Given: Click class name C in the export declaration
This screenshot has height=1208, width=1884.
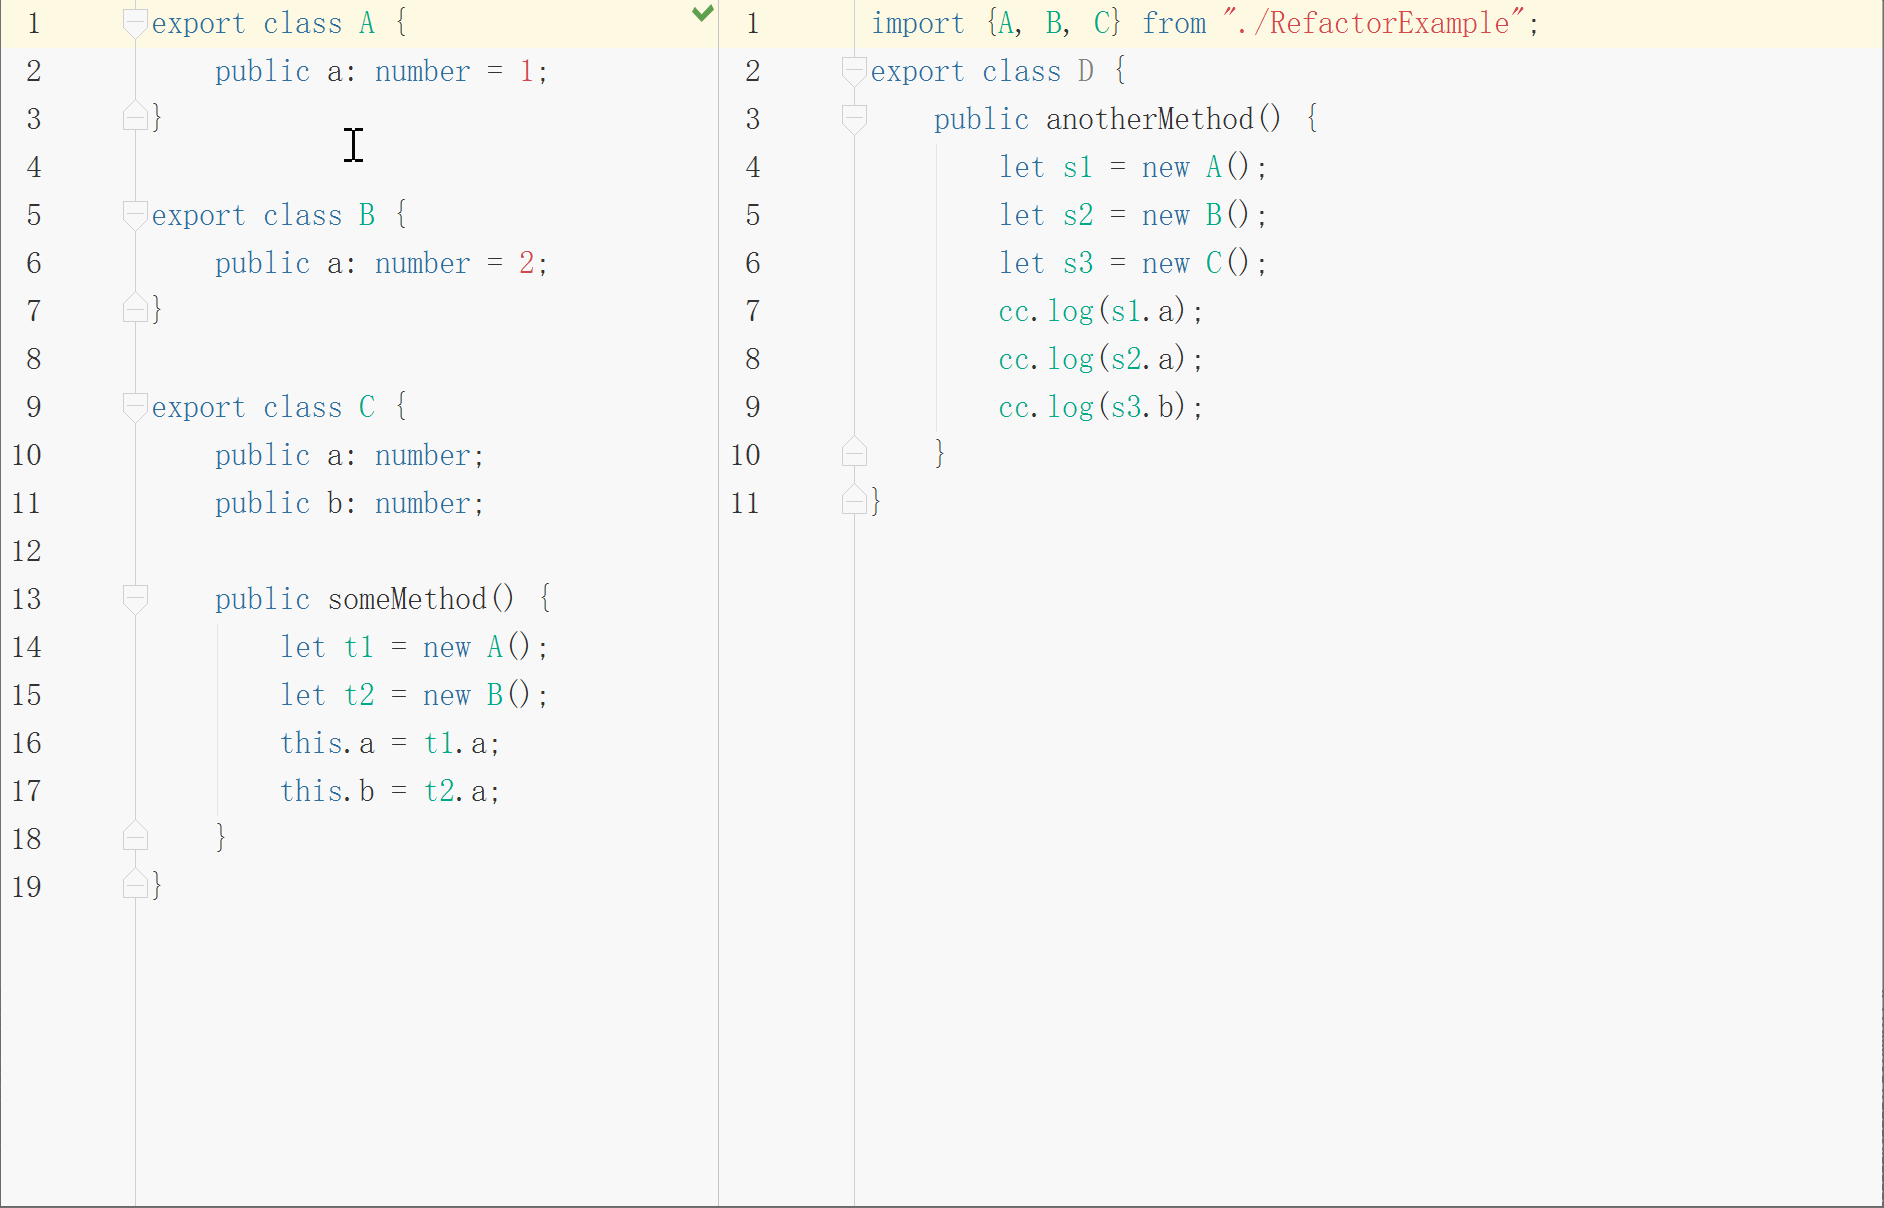Looking at the screenshot, I should point(367,407).
